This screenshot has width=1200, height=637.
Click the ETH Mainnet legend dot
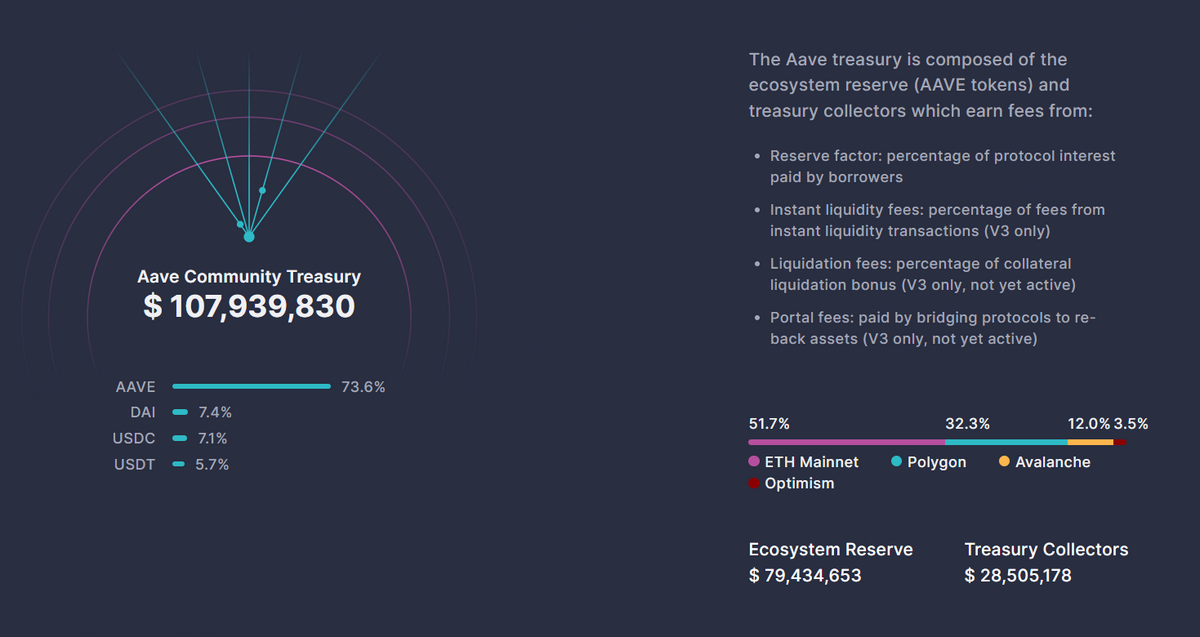coord(755,462)
